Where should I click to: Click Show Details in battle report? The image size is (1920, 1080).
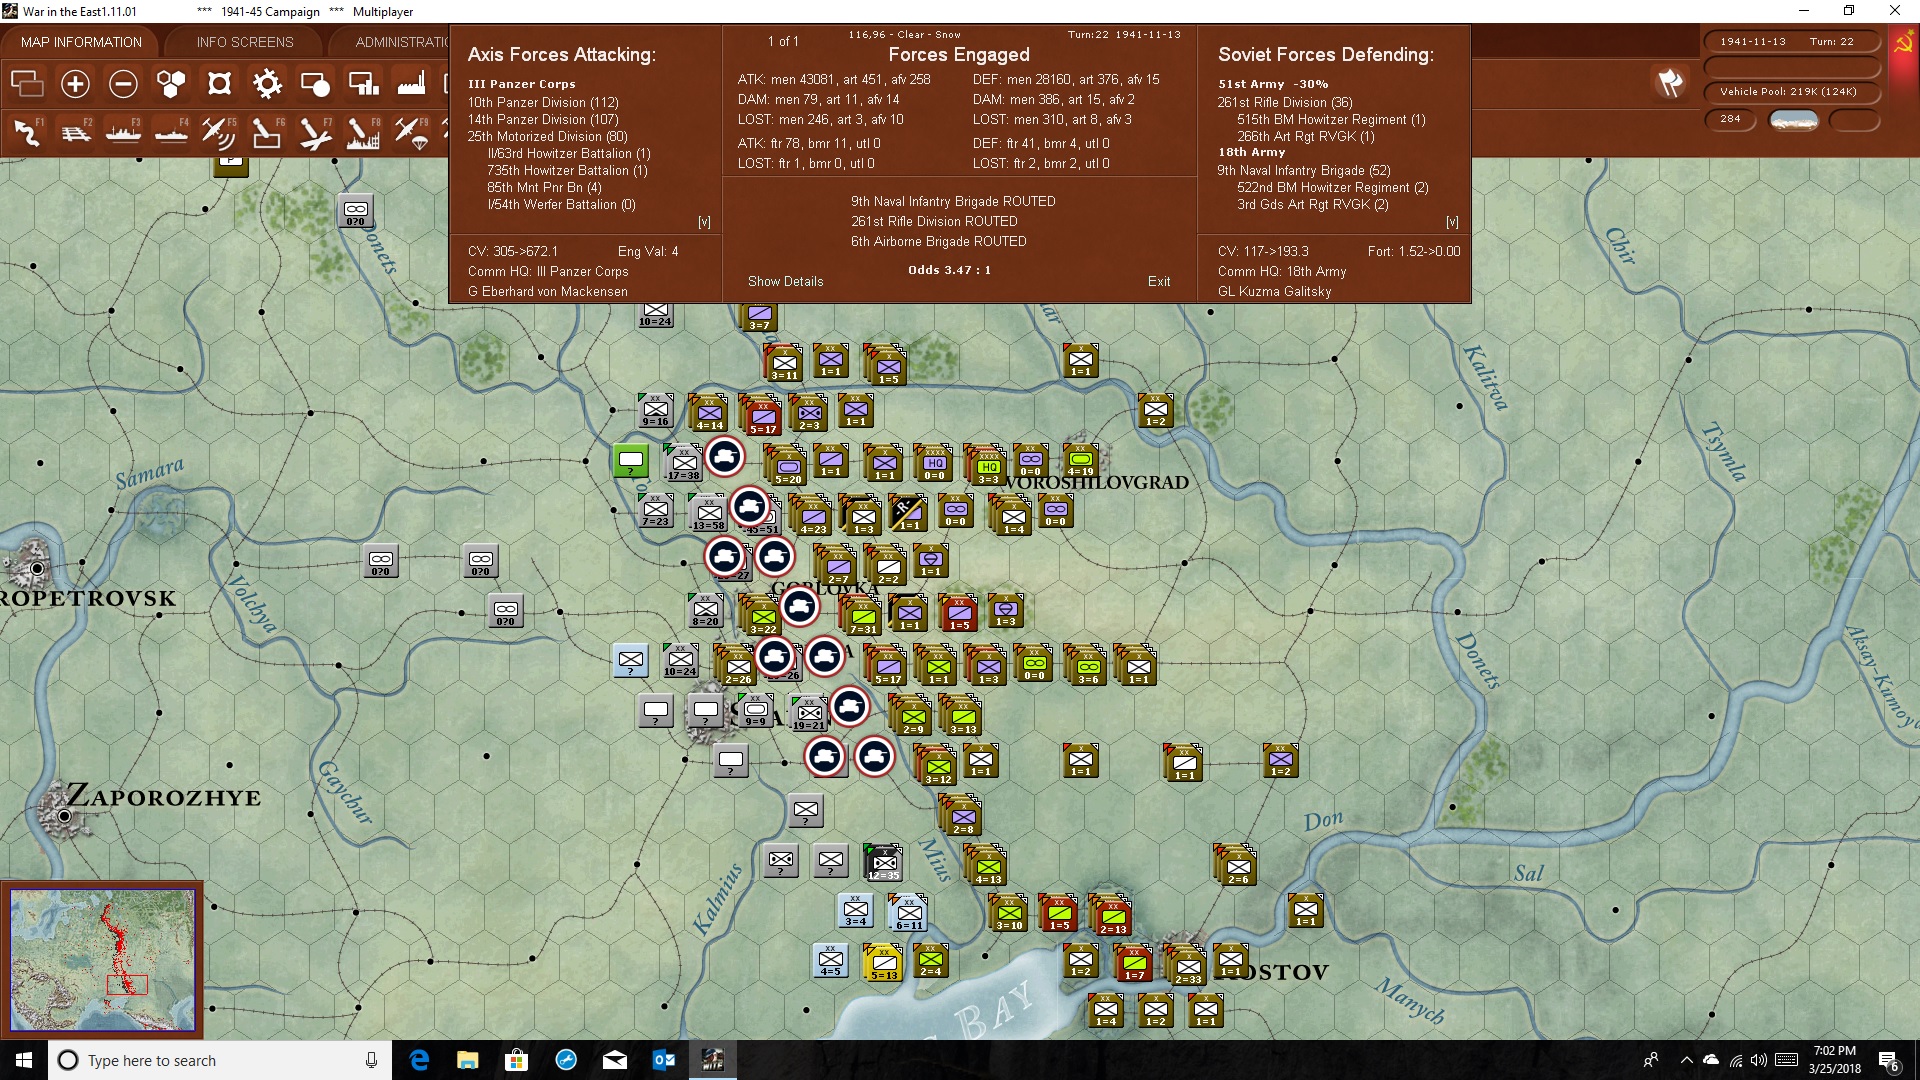[x=785, y=281]
